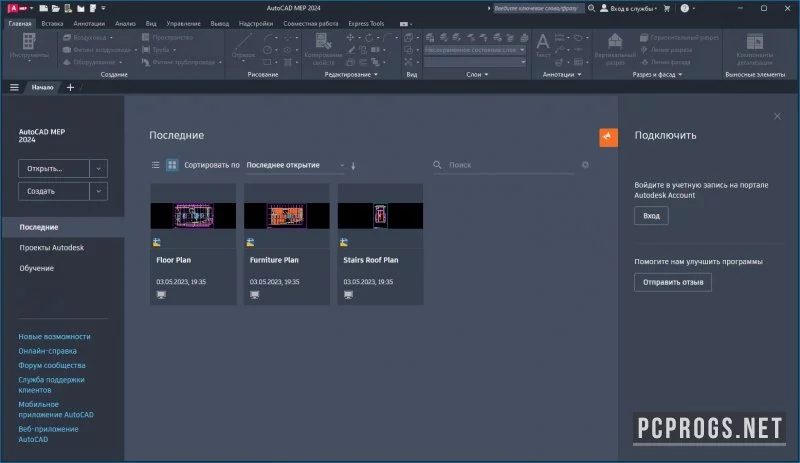Click the Open folder quick access icon
The height and width of the screenshot is (463, 800).
(x=56, y=8)
